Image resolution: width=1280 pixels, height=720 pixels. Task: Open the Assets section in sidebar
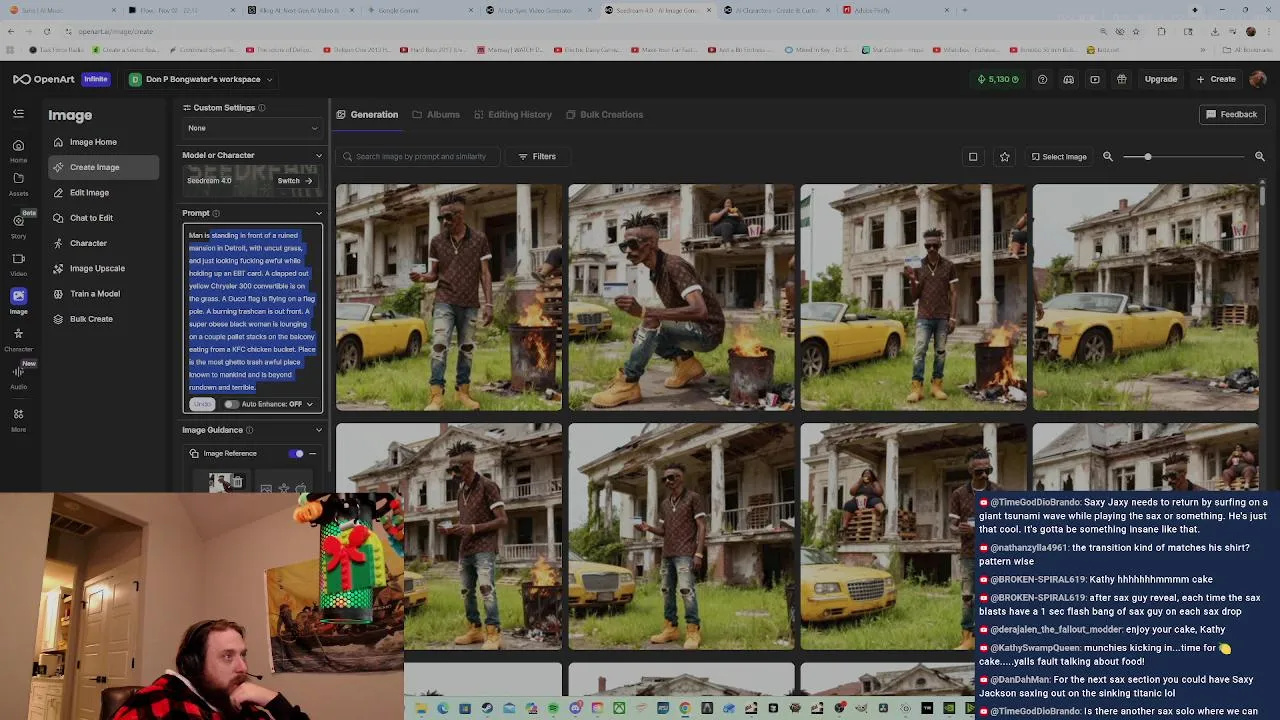tap(18, 184)
